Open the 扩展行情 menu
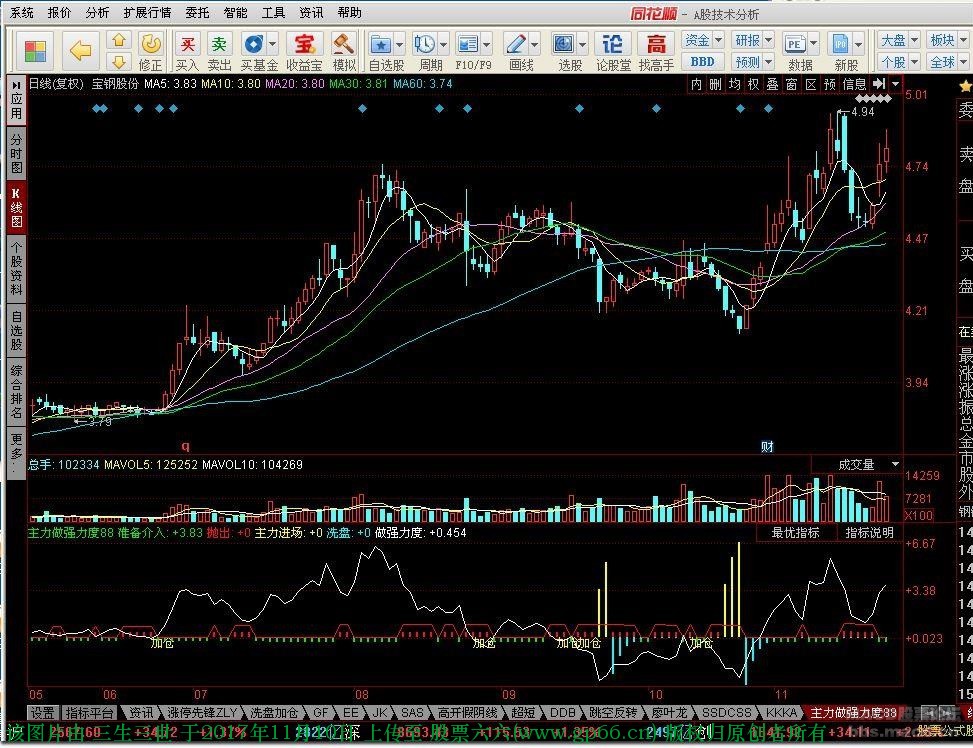Viewport: 973px width, 748px height. (x=146, y=13)
